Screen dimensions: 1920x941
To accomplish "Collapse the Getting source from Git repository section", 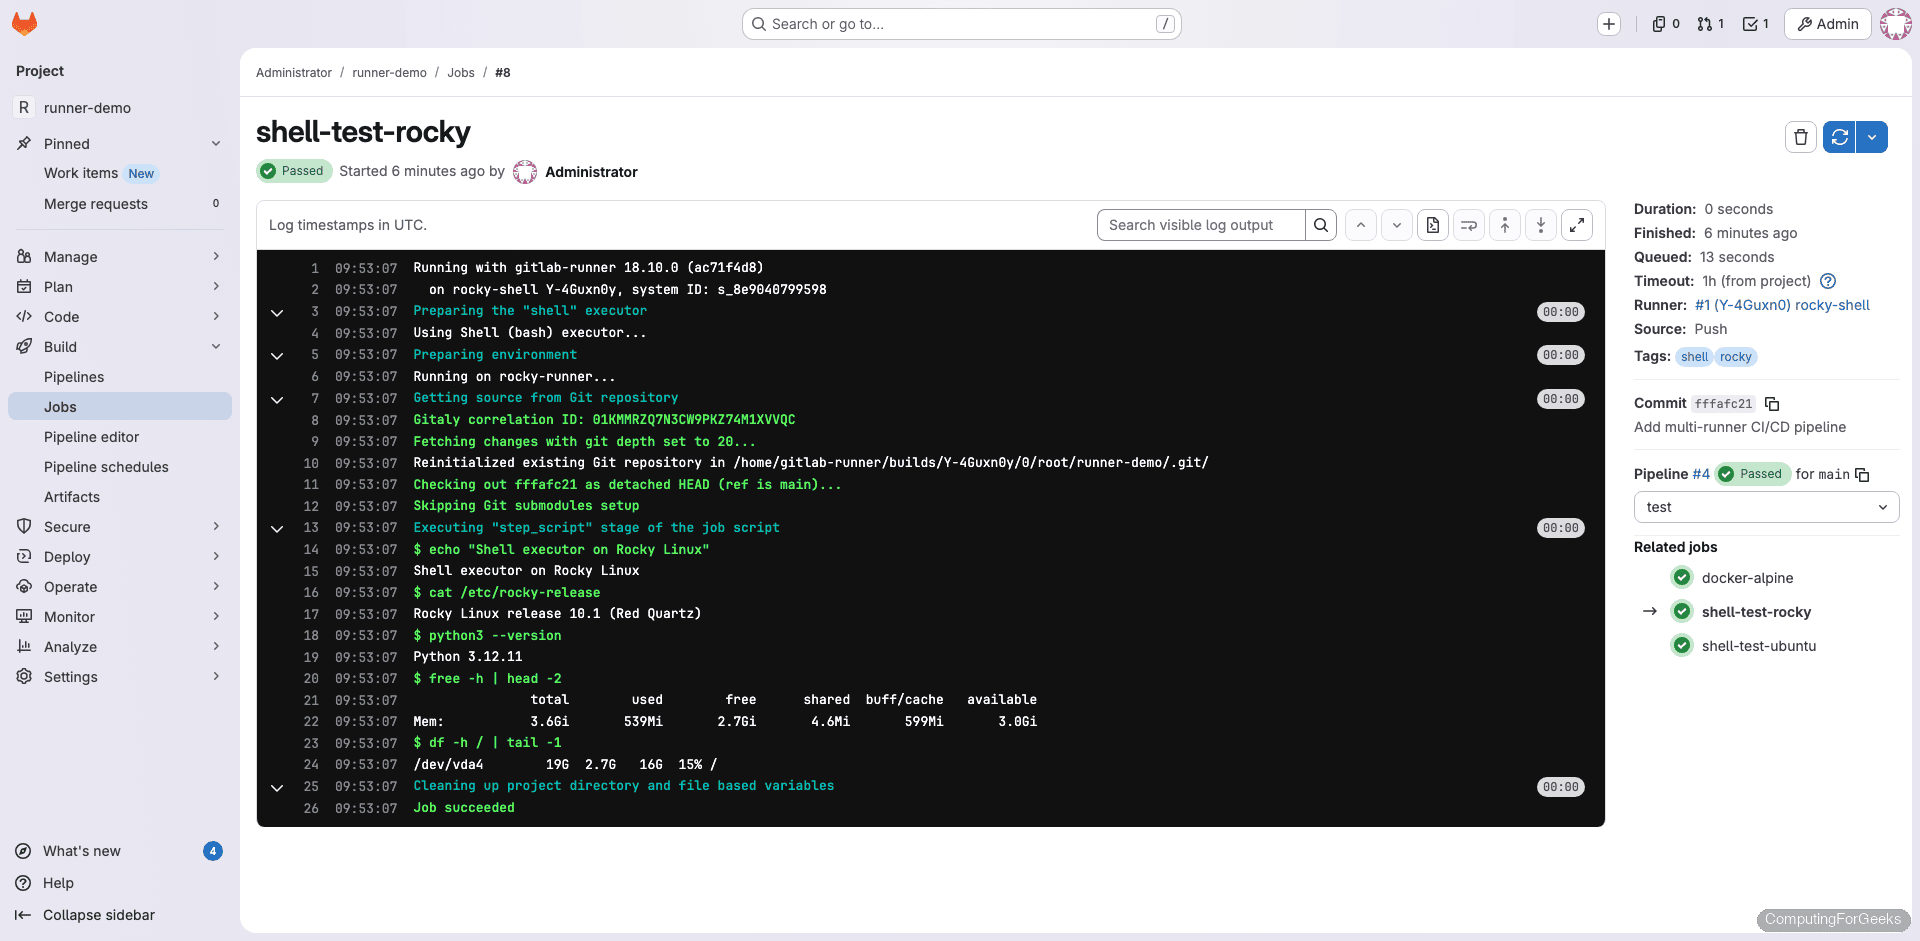I will point(277,399).
